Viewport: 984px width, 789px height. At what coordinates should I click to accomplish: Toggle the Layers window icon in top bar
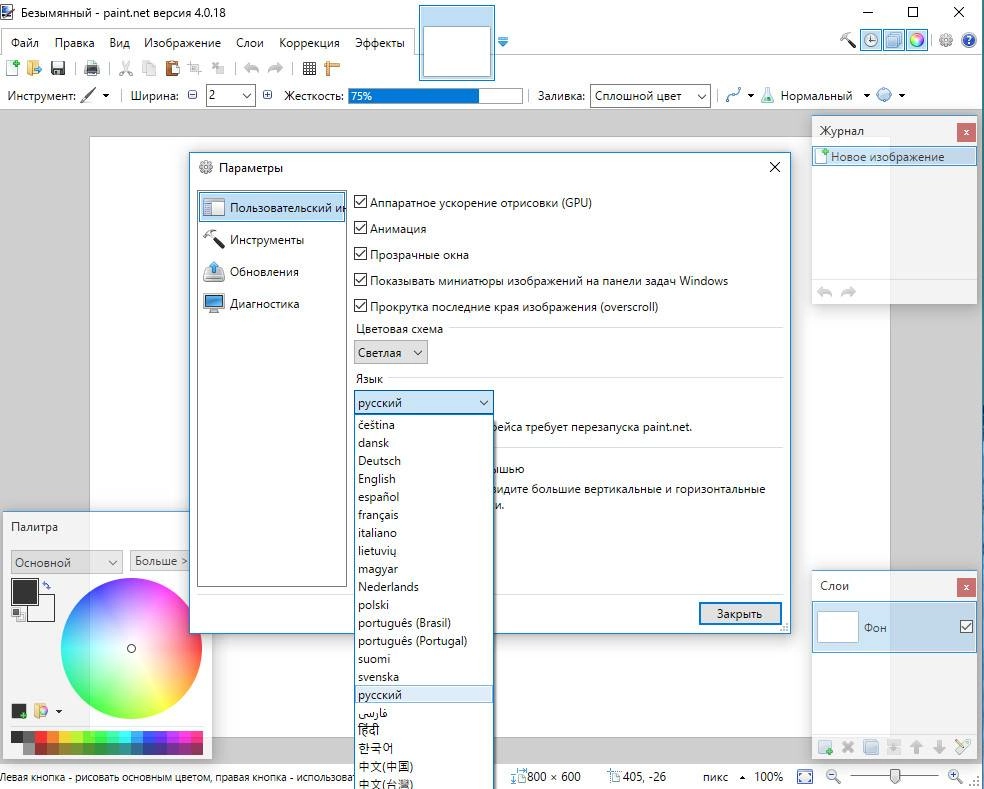894,40
